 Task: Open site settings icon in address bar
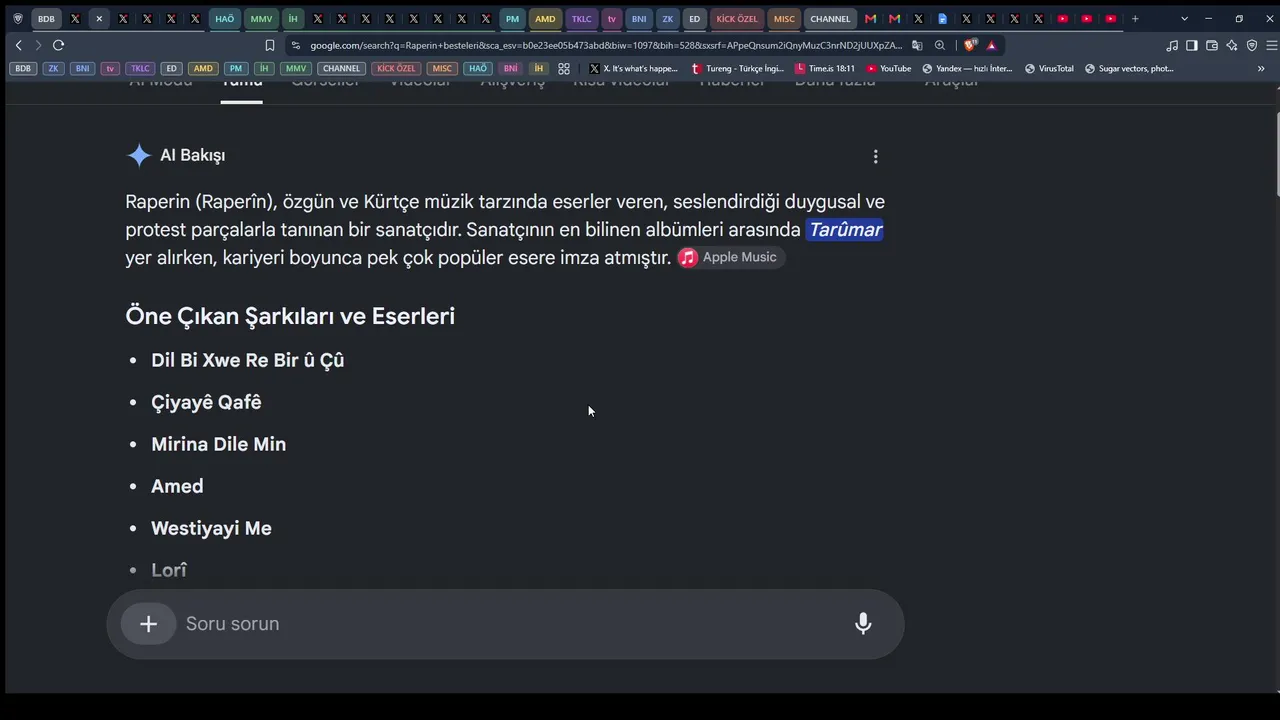295,45
